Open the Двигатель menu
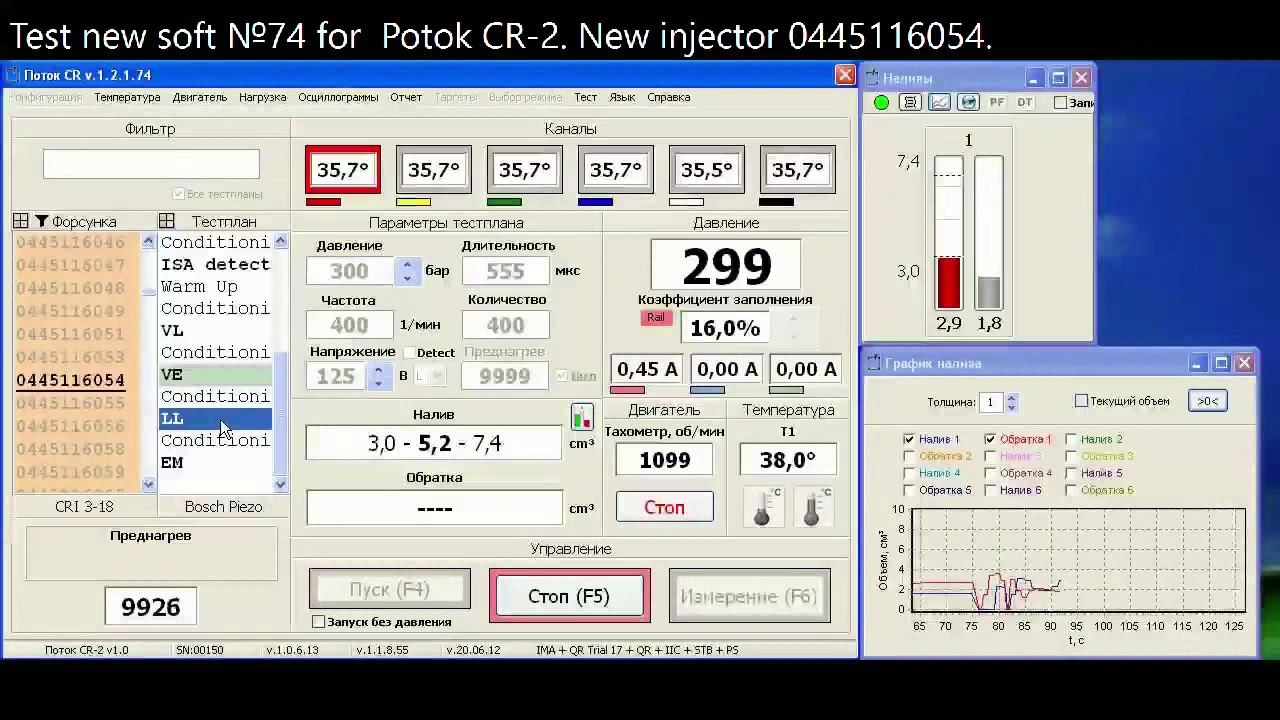Screen dimensions: 1280x720 200,97
